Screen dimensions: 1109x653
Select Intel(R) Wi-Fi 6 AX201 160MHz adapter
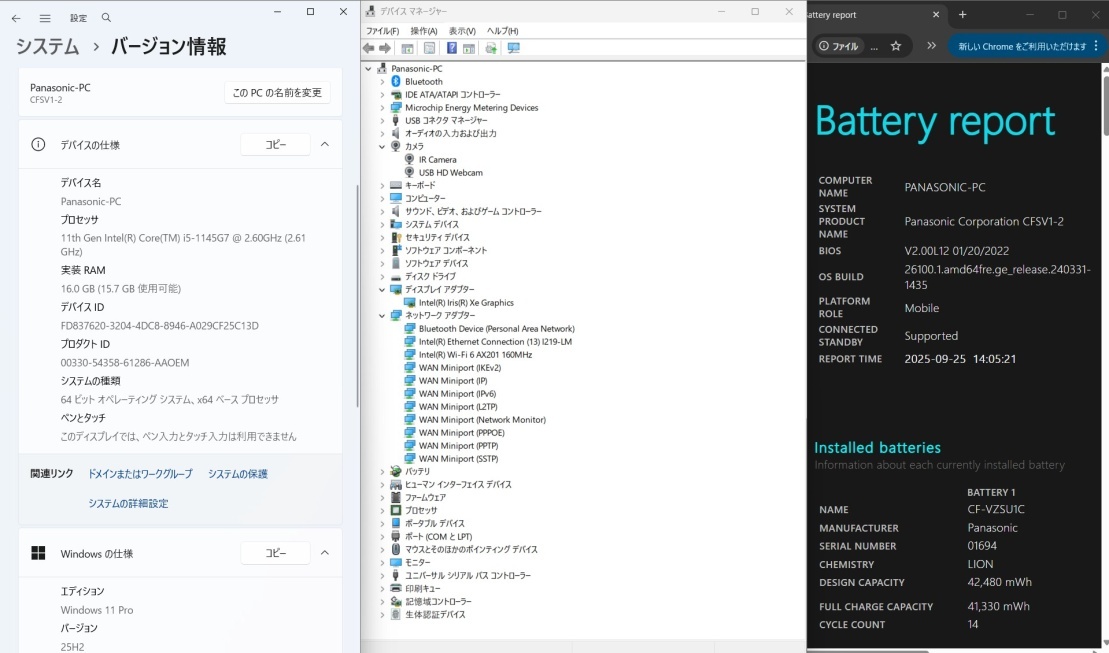click(475, 354)
